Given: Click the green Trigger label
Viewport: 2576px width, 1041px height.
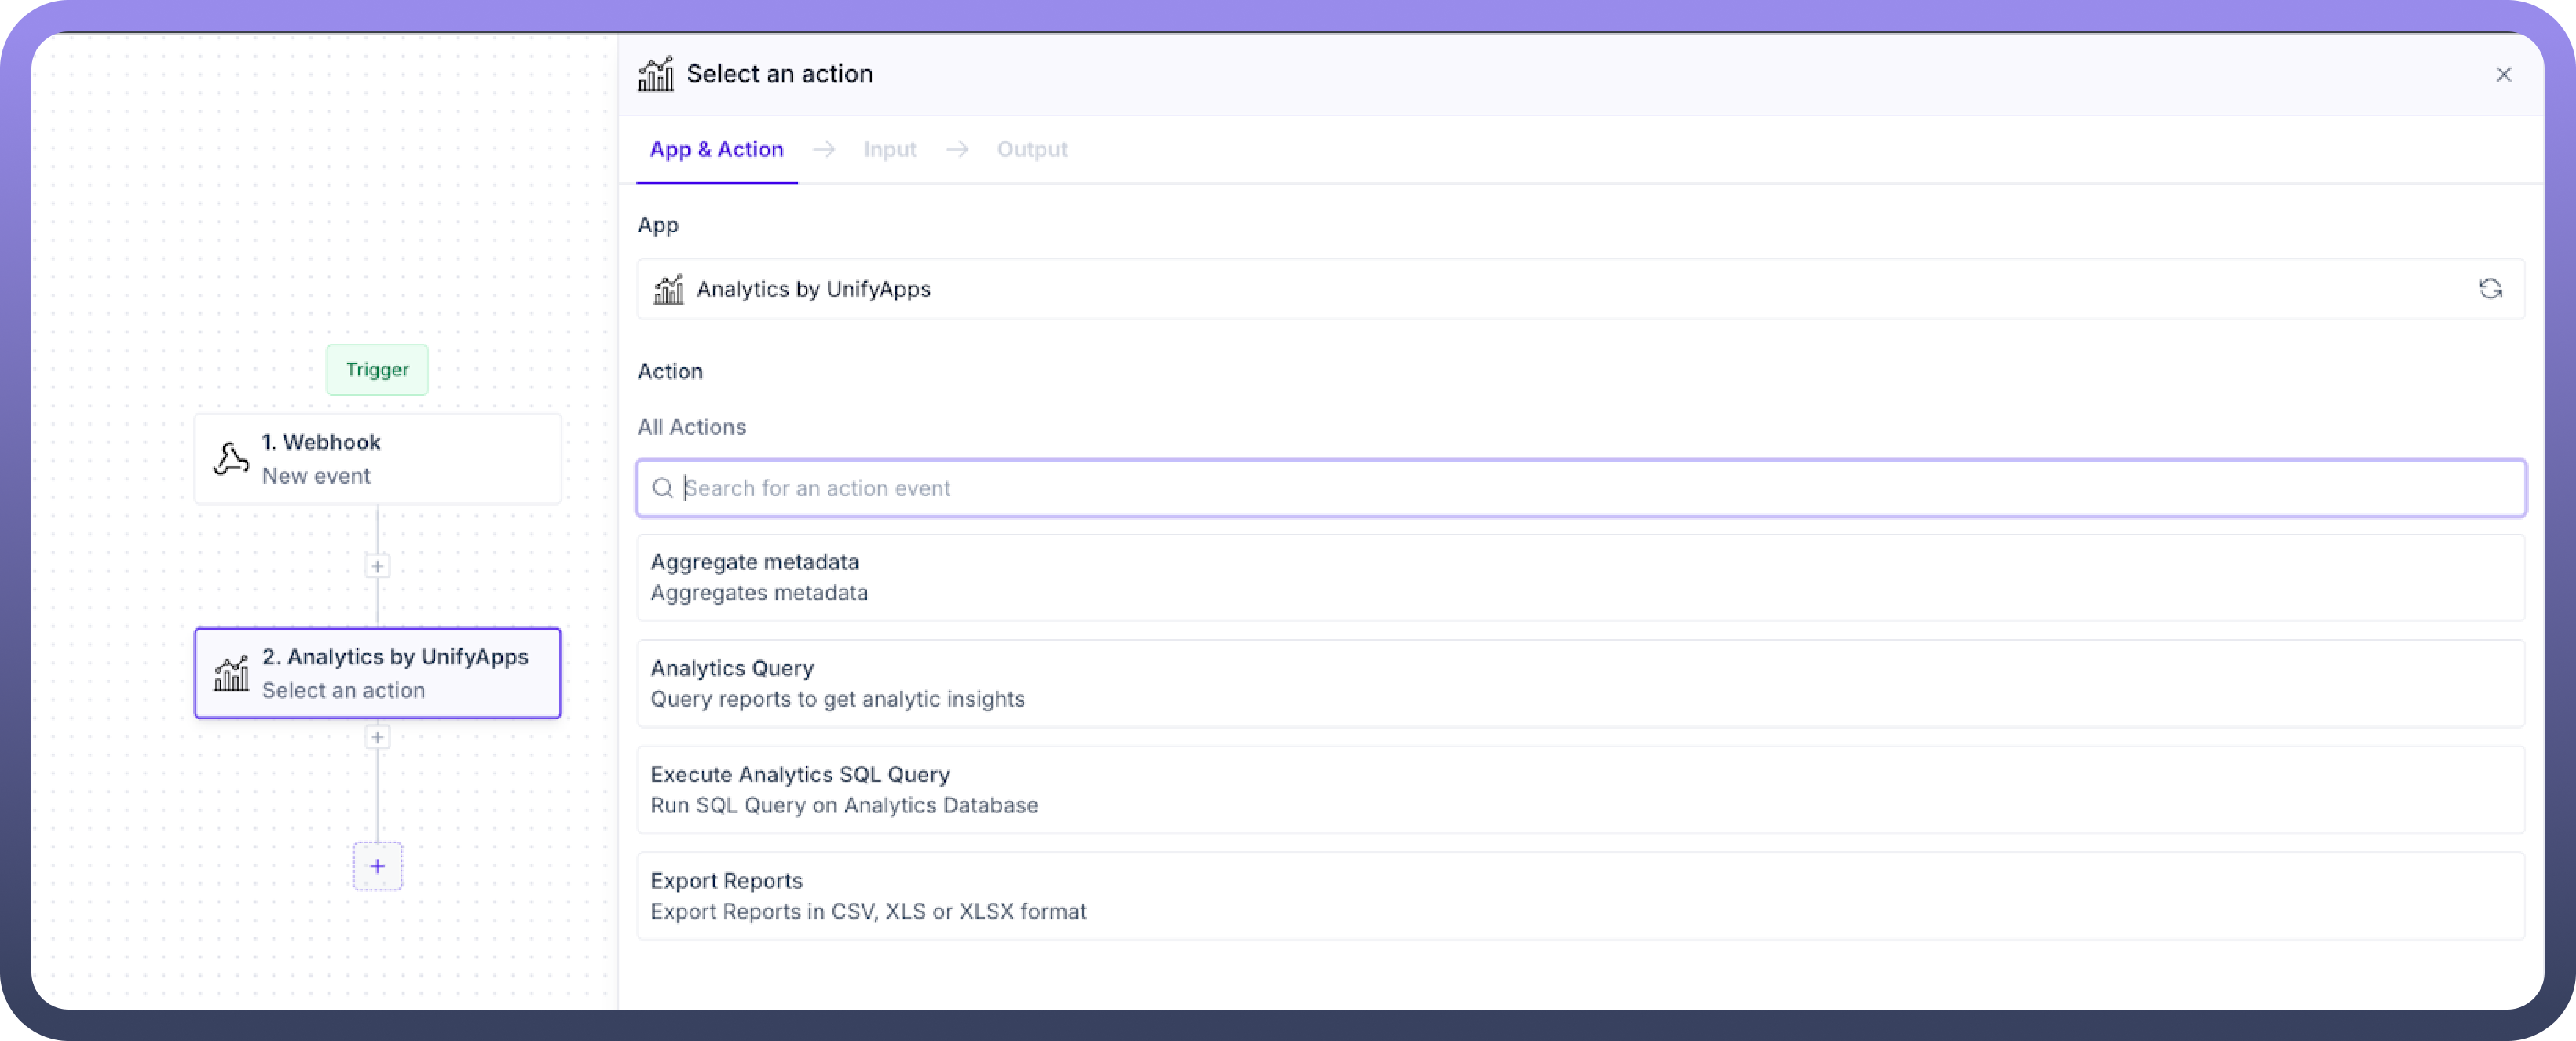Looking at the screenshot, I should pyautogui.click(x=377, y=370).
